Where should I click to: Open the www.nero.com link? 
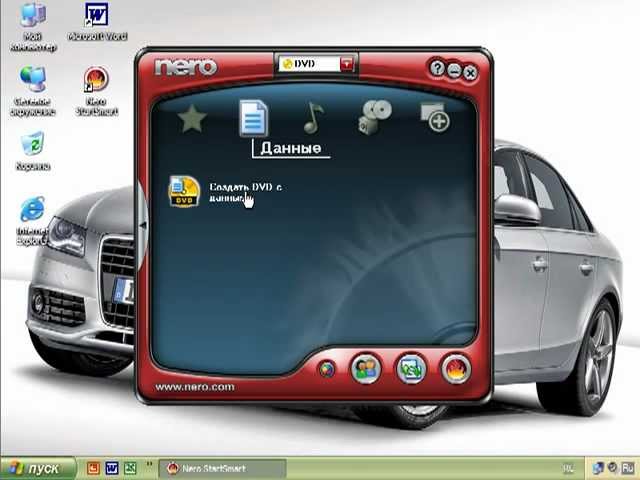(x=195, y=387)
